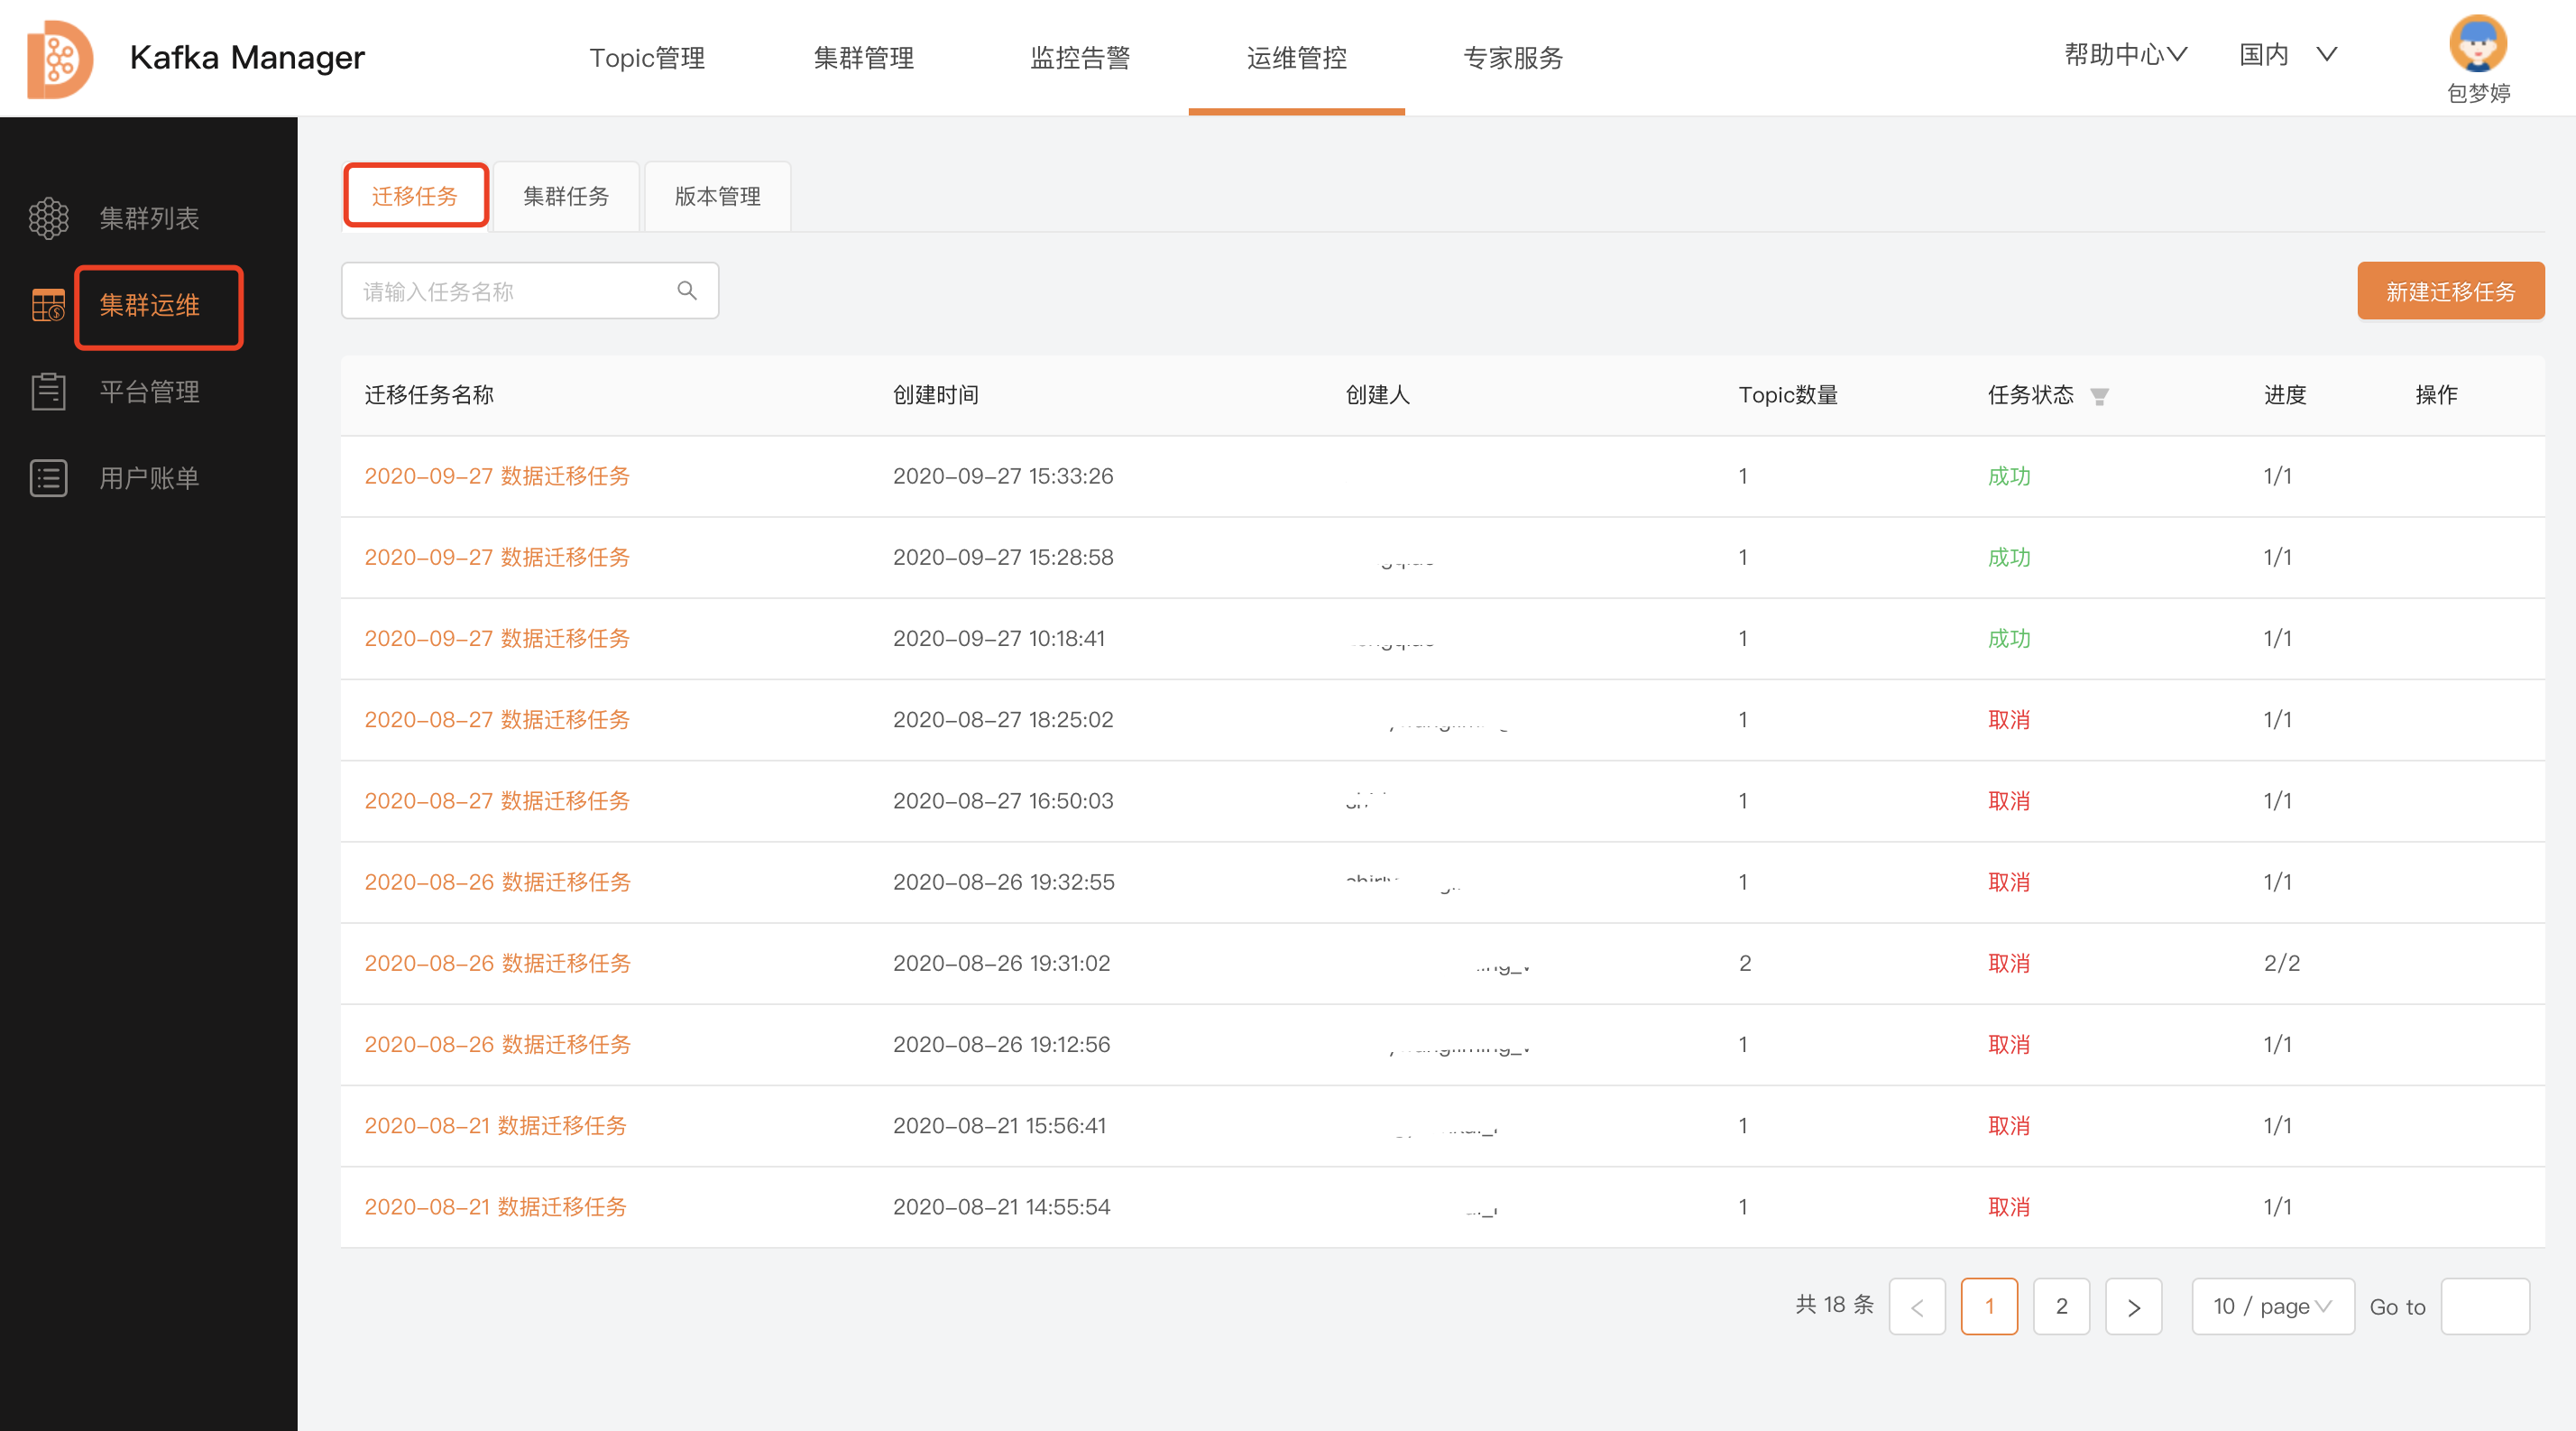Select 专家服务 in the top menu
Screen dimensions: 2576x1431
[1513, 57]
